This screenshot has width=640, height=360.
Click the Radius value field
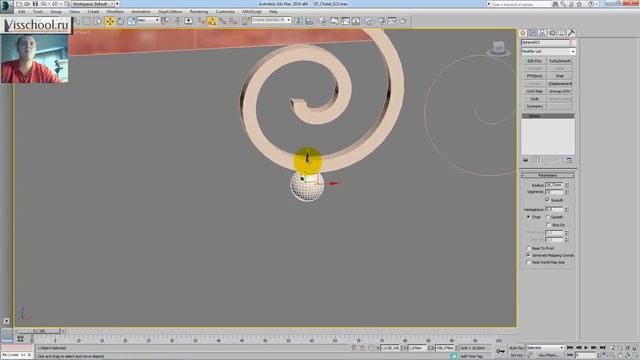[554, 185]
